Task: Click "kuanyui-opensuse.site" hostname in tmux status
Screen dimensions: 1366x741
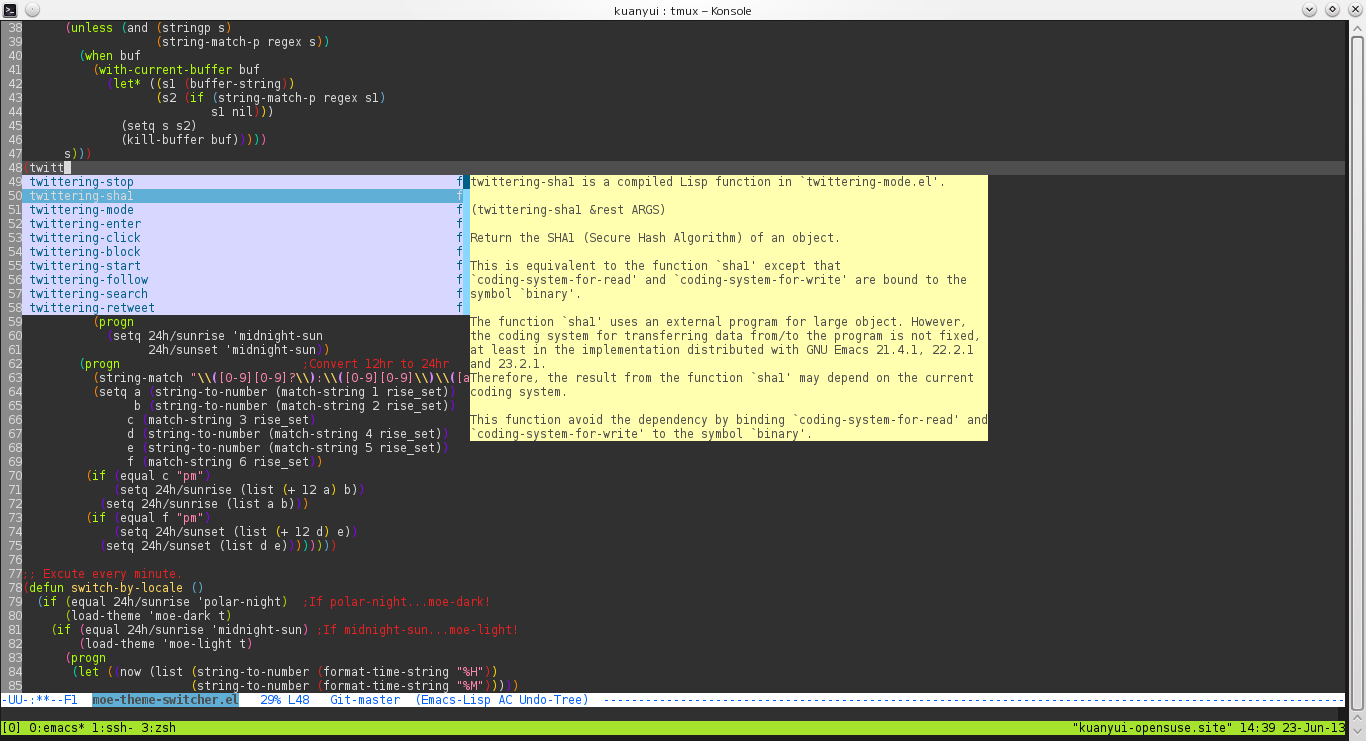Action: click(1151, 729)
